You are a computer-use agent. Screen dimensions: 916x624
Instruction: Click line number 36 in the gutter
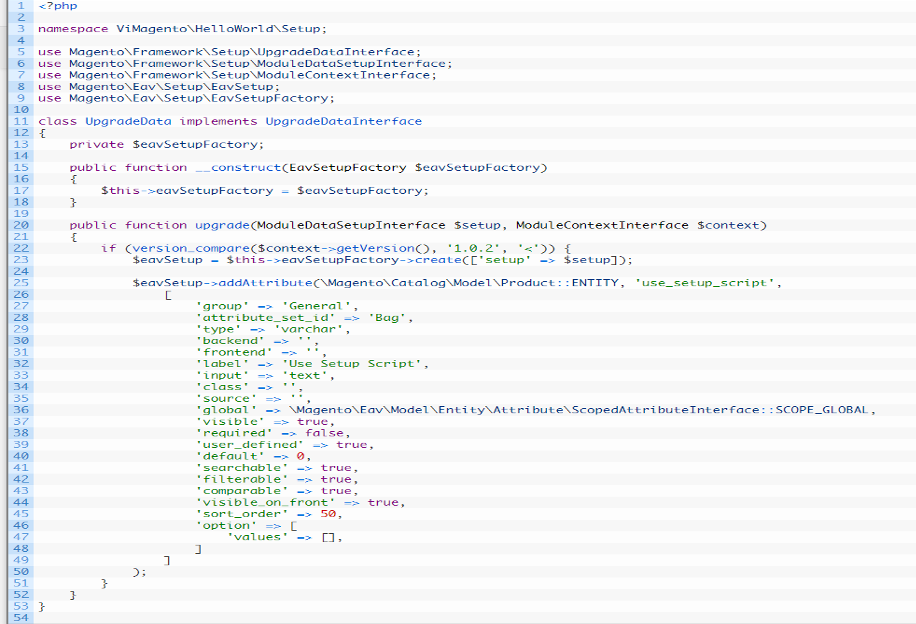click(x=21, y=410)
